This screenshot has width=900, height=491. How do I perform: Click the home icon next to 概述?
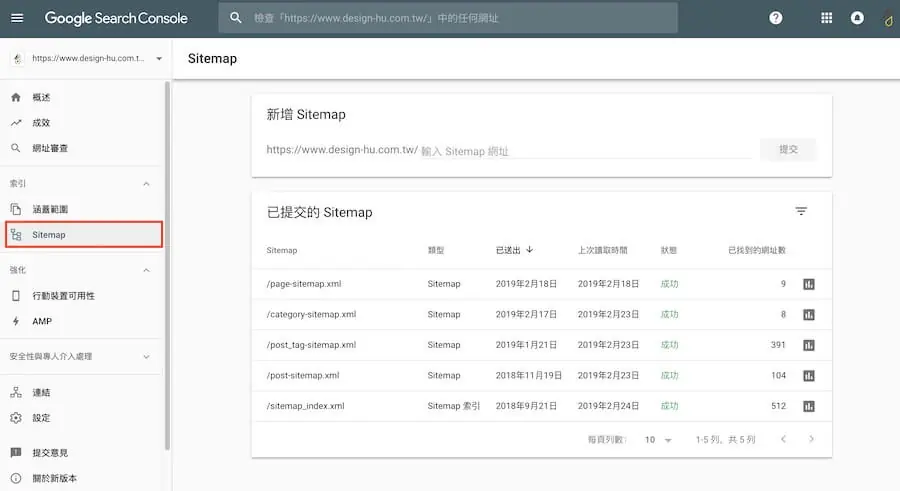16,97
